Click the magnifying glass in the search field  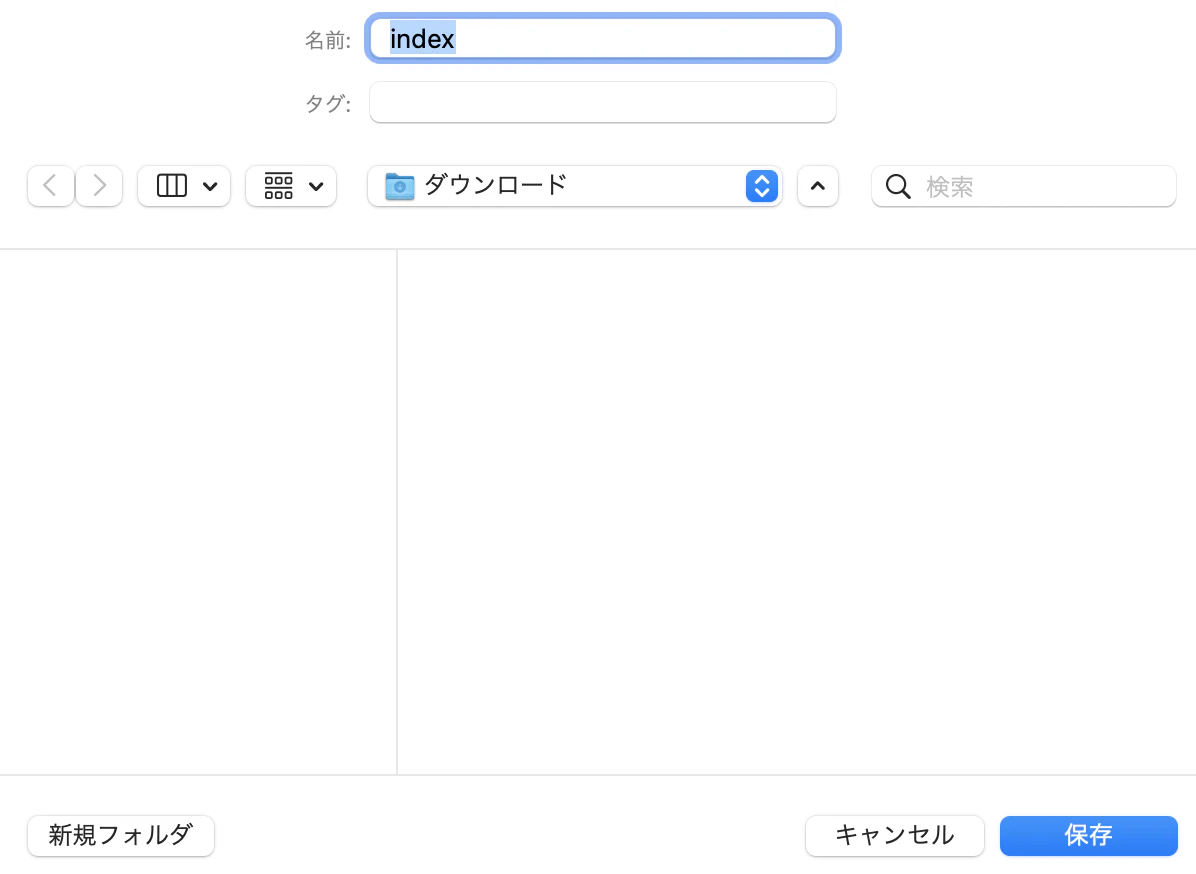(898, 186)
